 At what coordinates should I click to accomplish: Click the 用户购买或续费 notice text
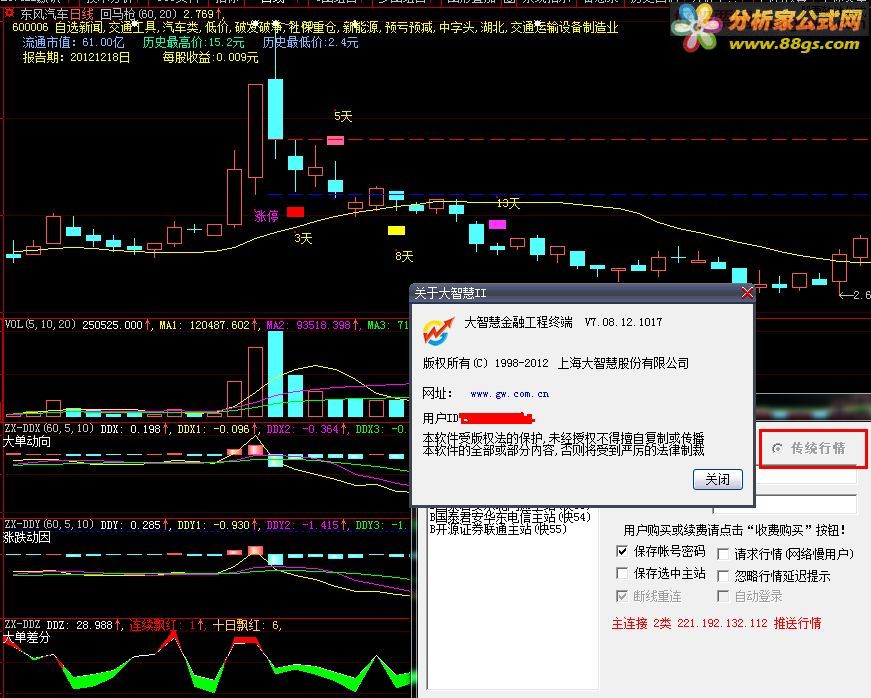[x=735, y=530]
